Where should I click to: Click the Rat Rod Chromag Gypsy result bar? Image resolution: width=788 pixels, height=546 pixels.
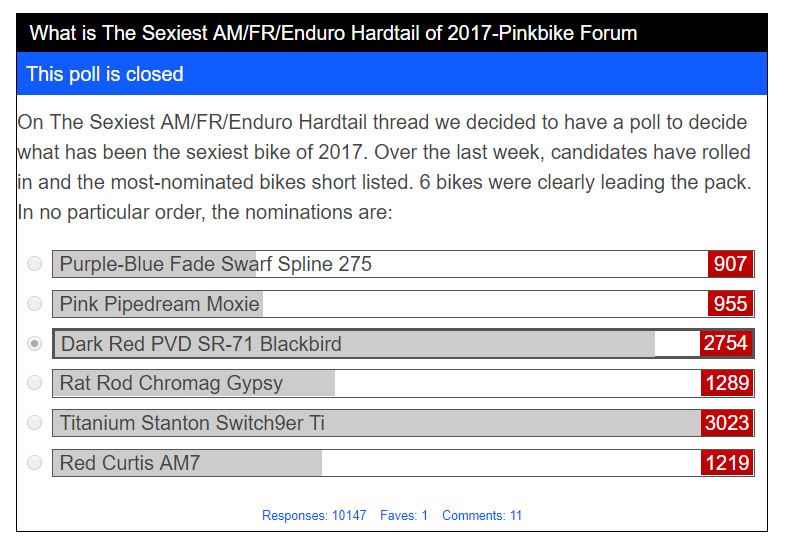point(380,383)
